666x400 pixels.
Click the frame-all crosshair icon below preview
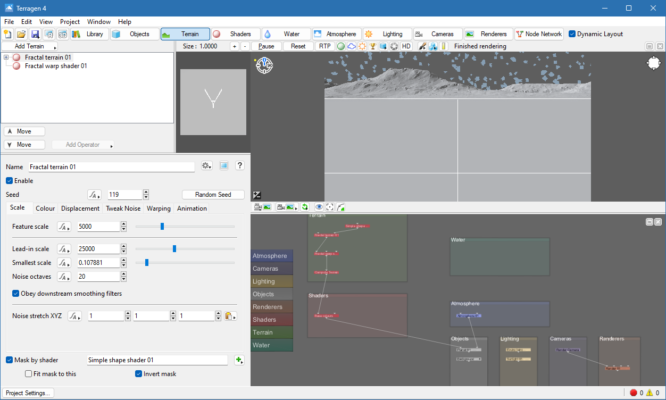tap(330, 207)
